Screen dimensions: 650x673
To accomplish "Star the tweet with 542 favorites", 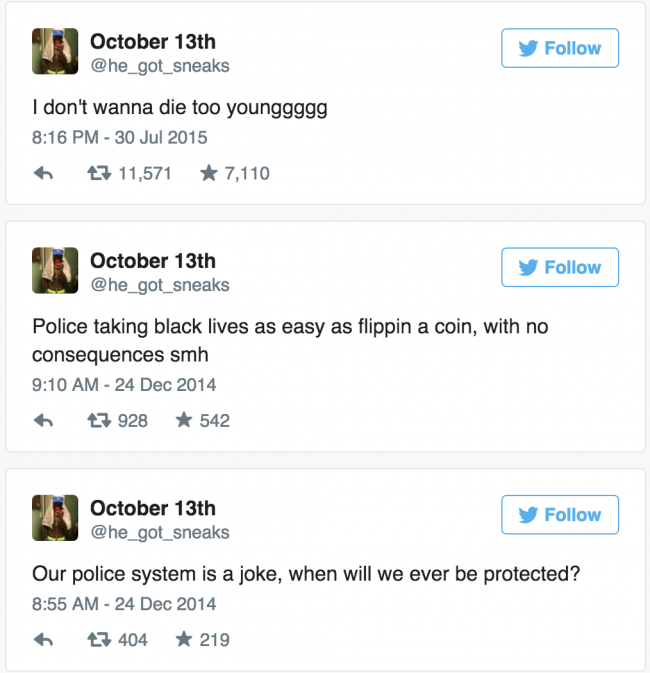I will coord(184,420).
